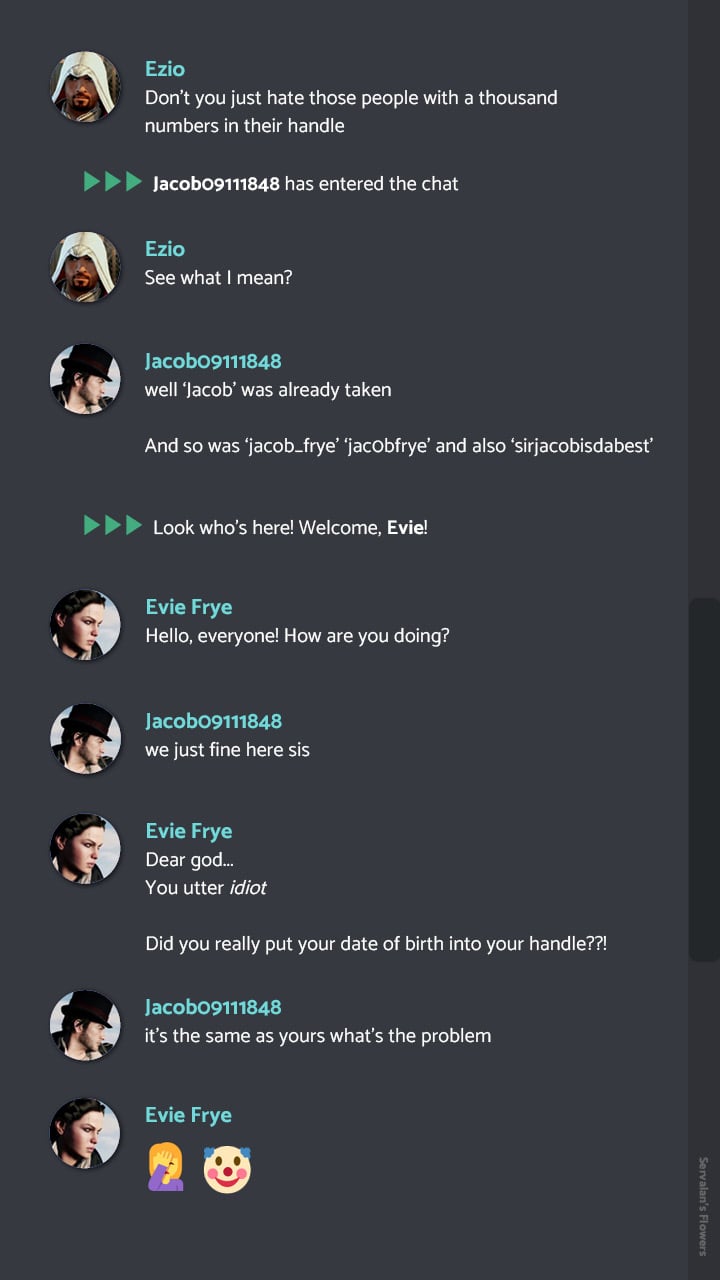Screen dimensions: 720x1280
Task: Click bold Evie name in welcome notice
Action: pyautogui.click(x=405, y=527)
